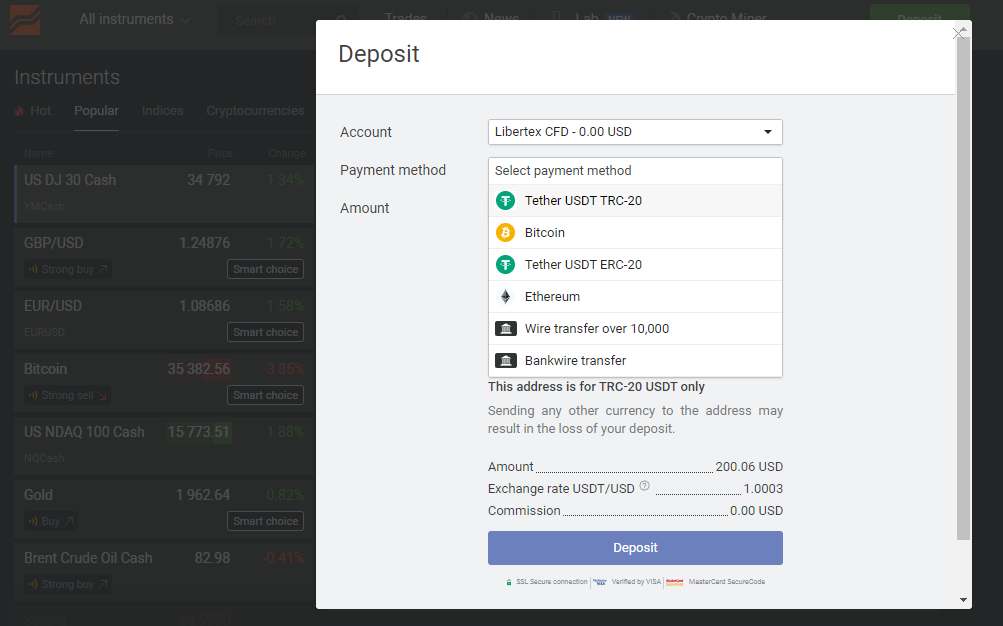
Task: Click Strong sell signal under Bitcoin
Action: tap(67, 395)
